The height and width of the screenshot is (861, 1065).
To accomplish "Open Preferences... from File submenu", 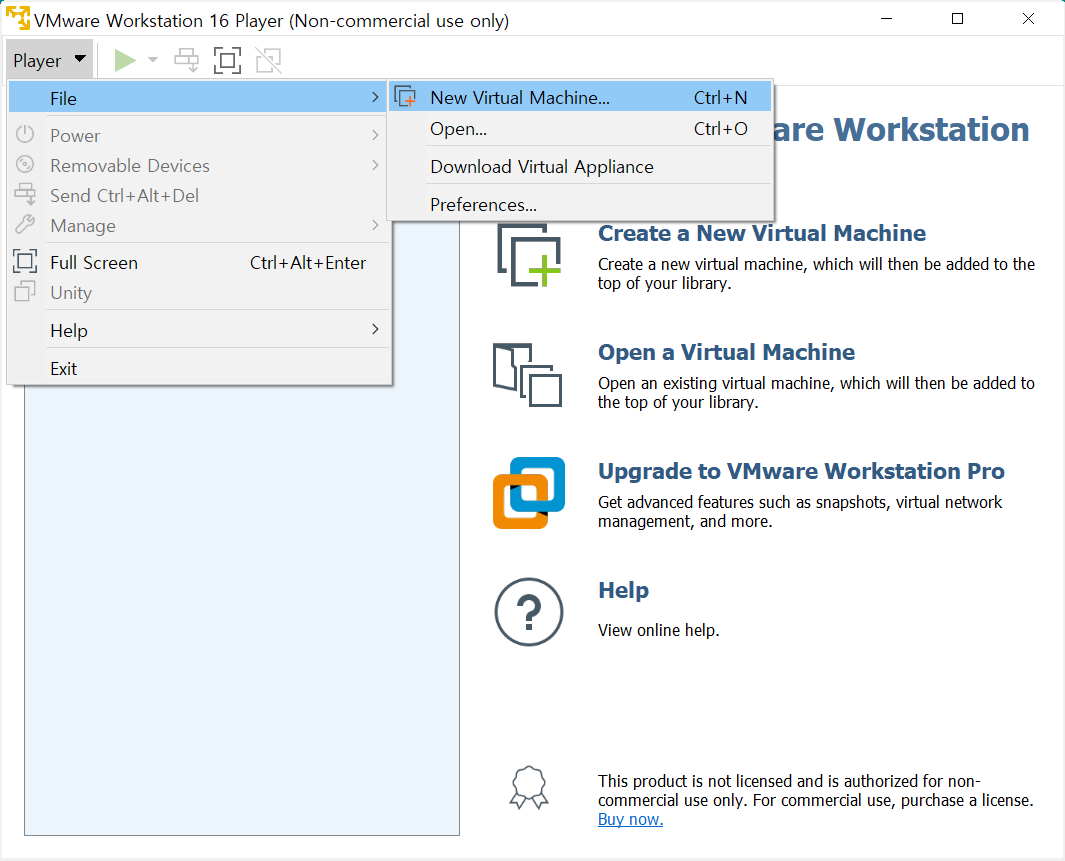I will point(580,204).
